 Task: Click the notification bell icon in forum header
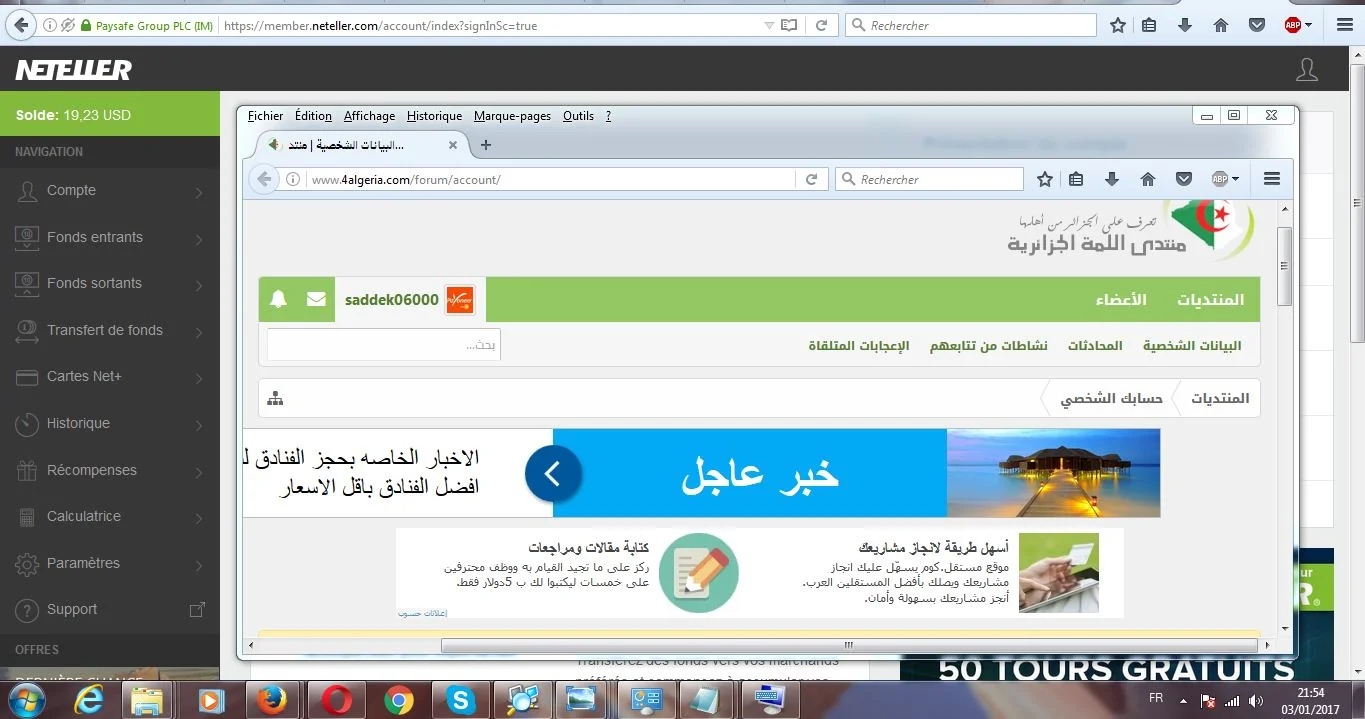pyautogui.click(x=279, y=299)
